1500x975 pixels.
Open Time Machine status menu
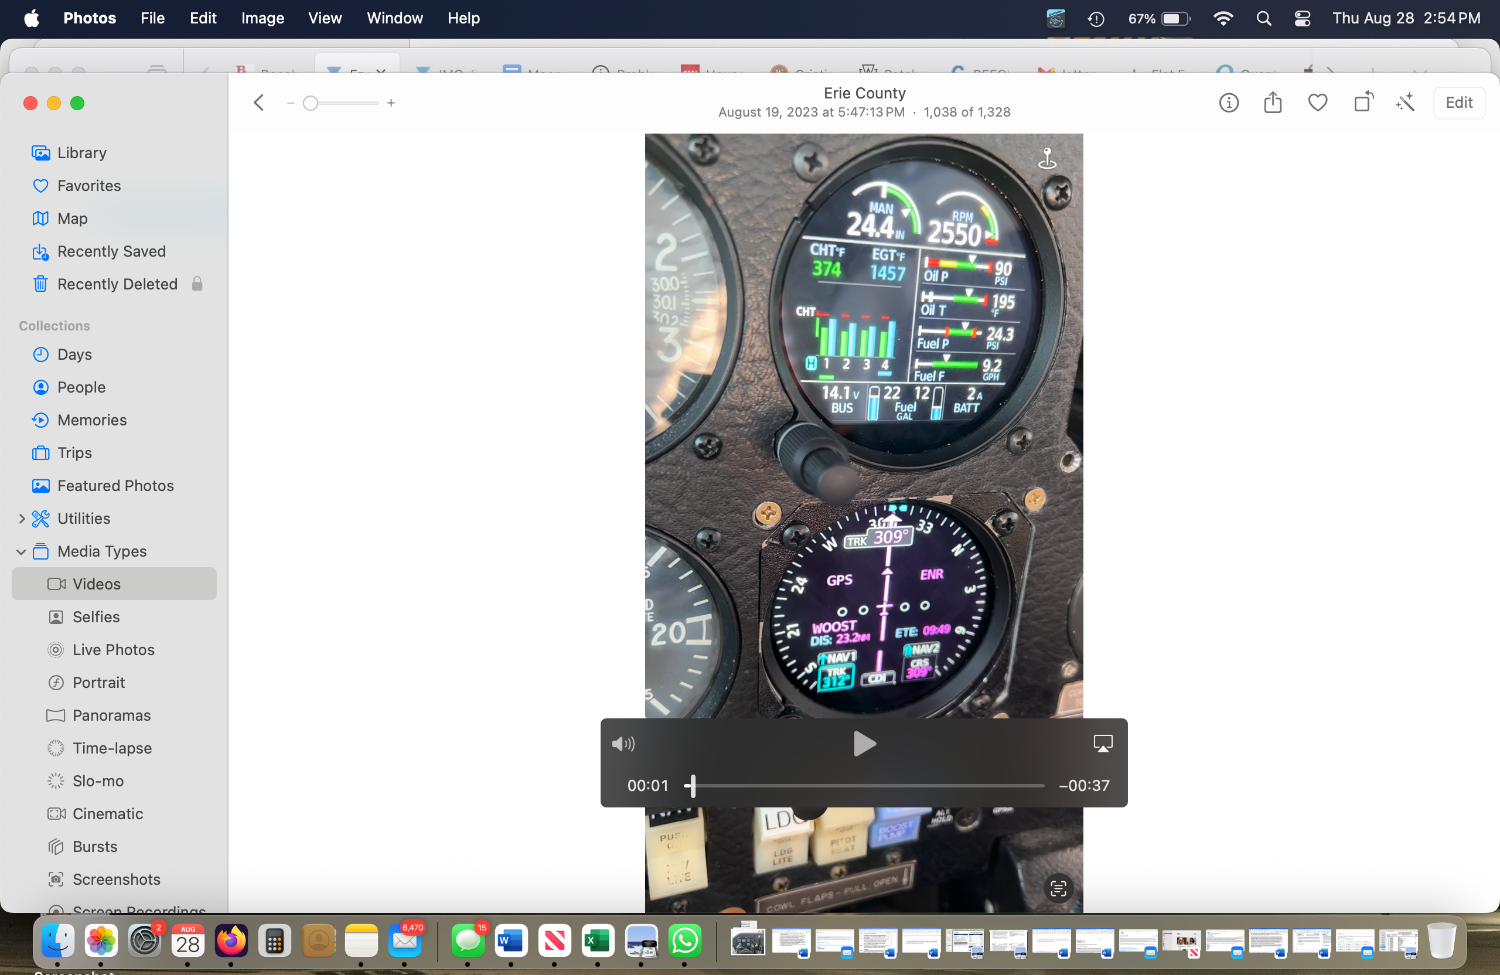point(1096,18)
